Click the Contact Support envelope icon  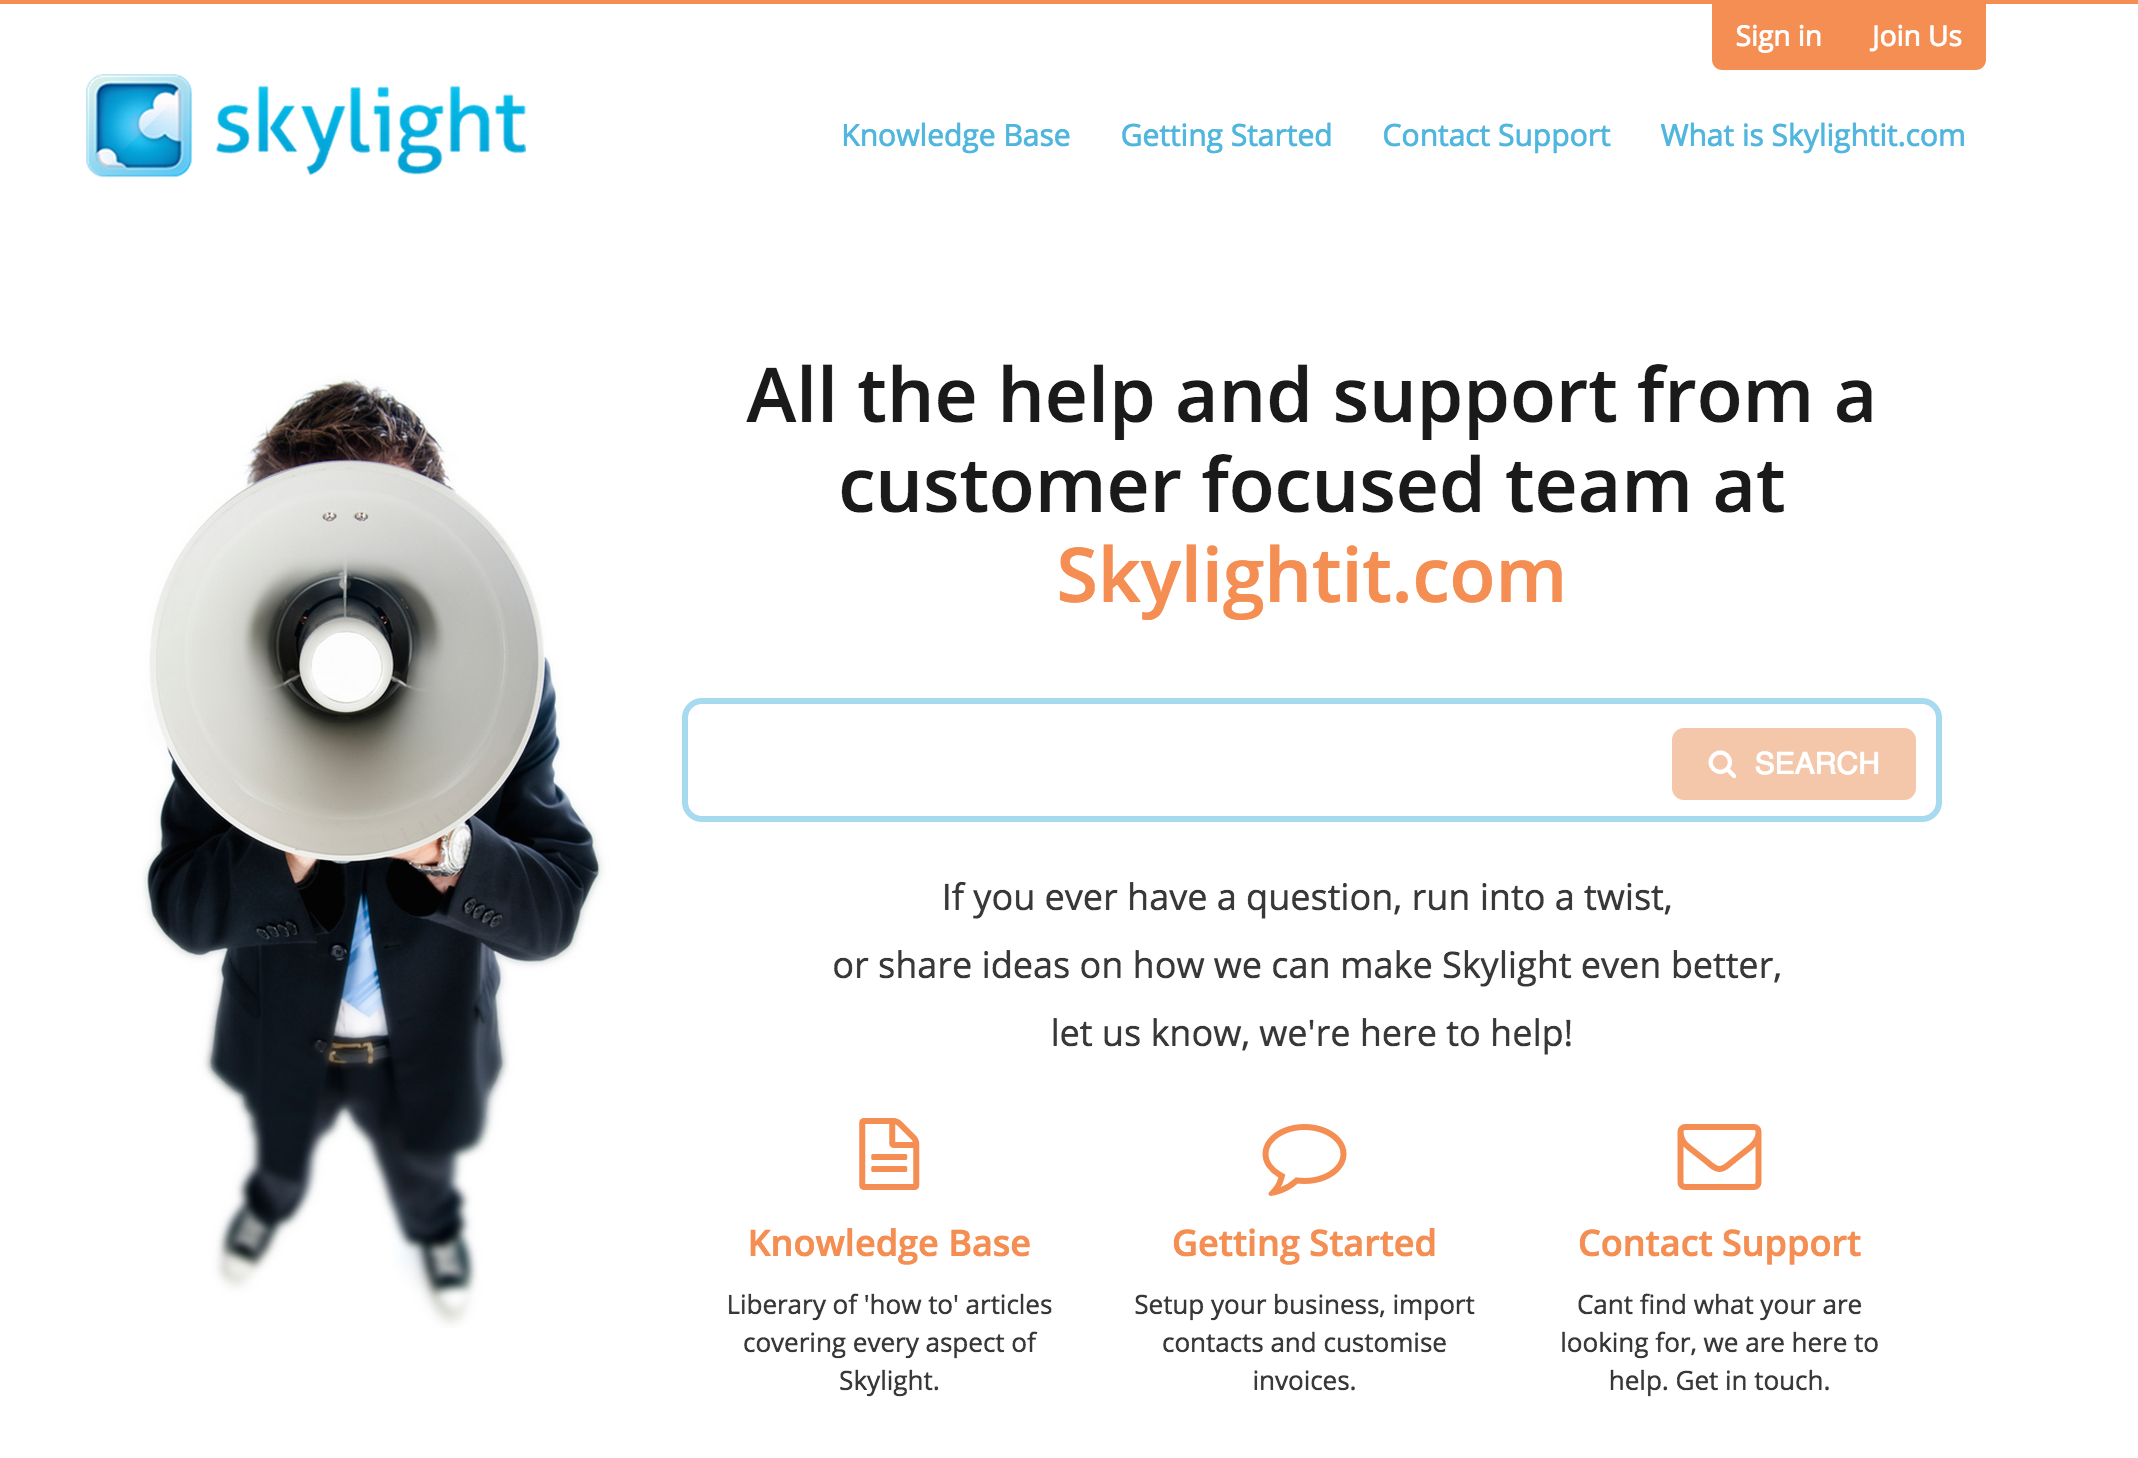coord(1719,1157)
